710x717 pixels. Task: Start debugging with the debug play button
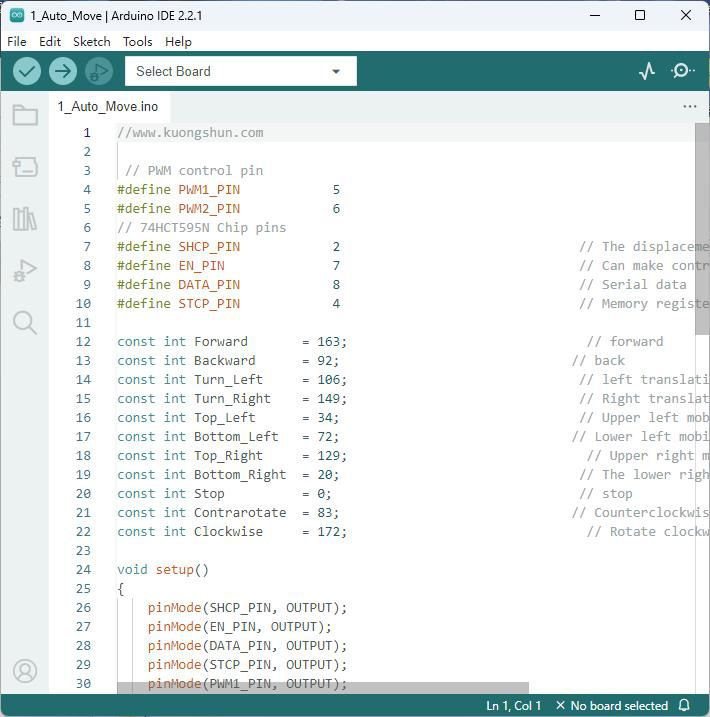99,71
